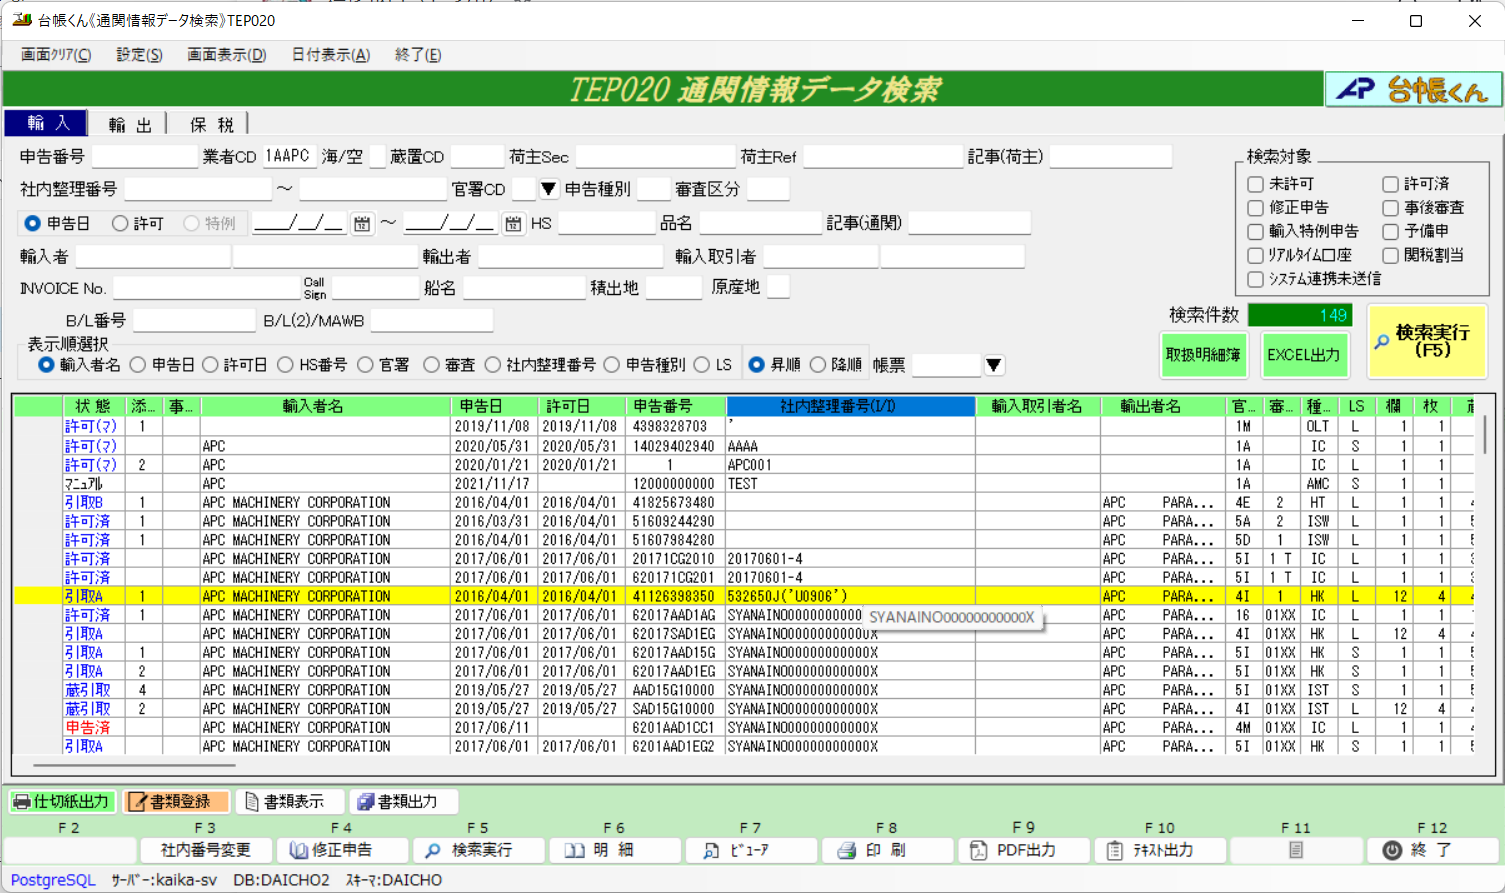Open the 画面クリア menu
Image resolution: width=1505 pixels, height=893 pixels.
pyautogui.click(x=56, y=55)
